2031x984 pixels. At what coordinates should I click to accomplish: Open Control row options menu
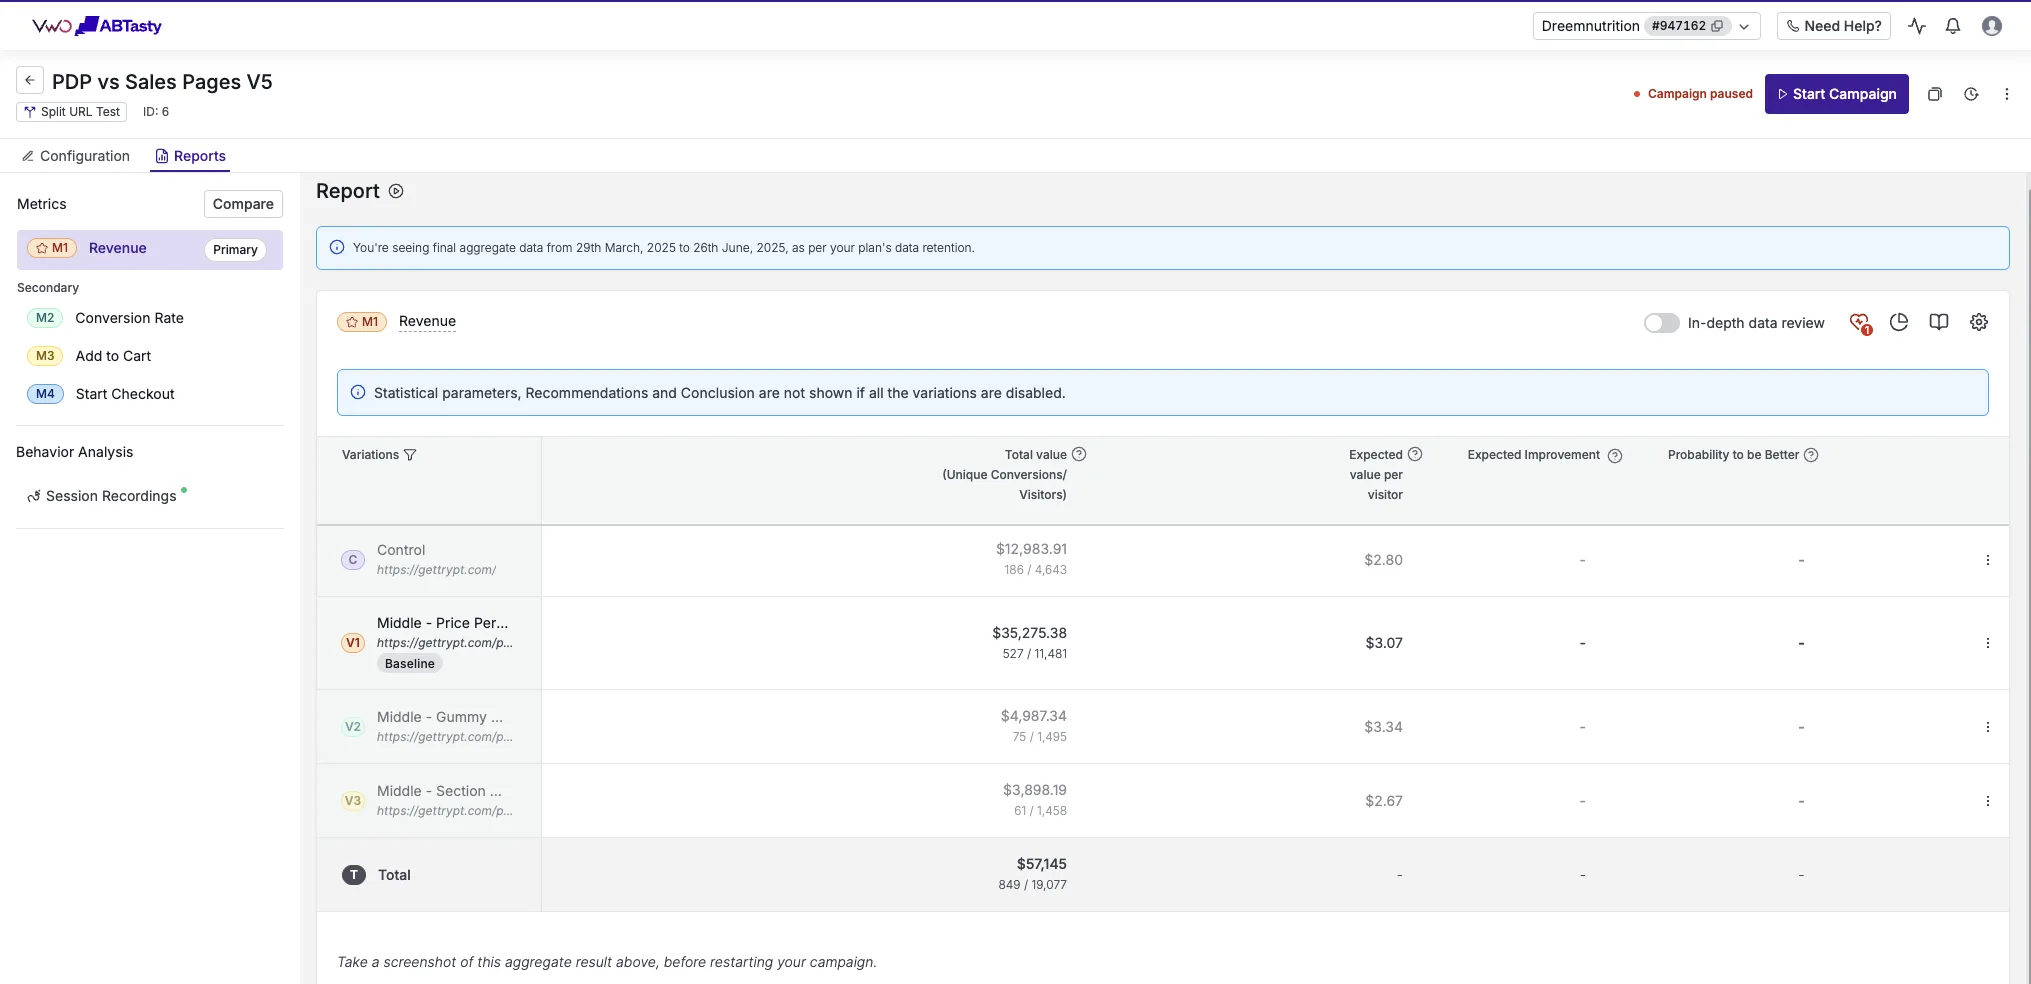(1987, 560)
